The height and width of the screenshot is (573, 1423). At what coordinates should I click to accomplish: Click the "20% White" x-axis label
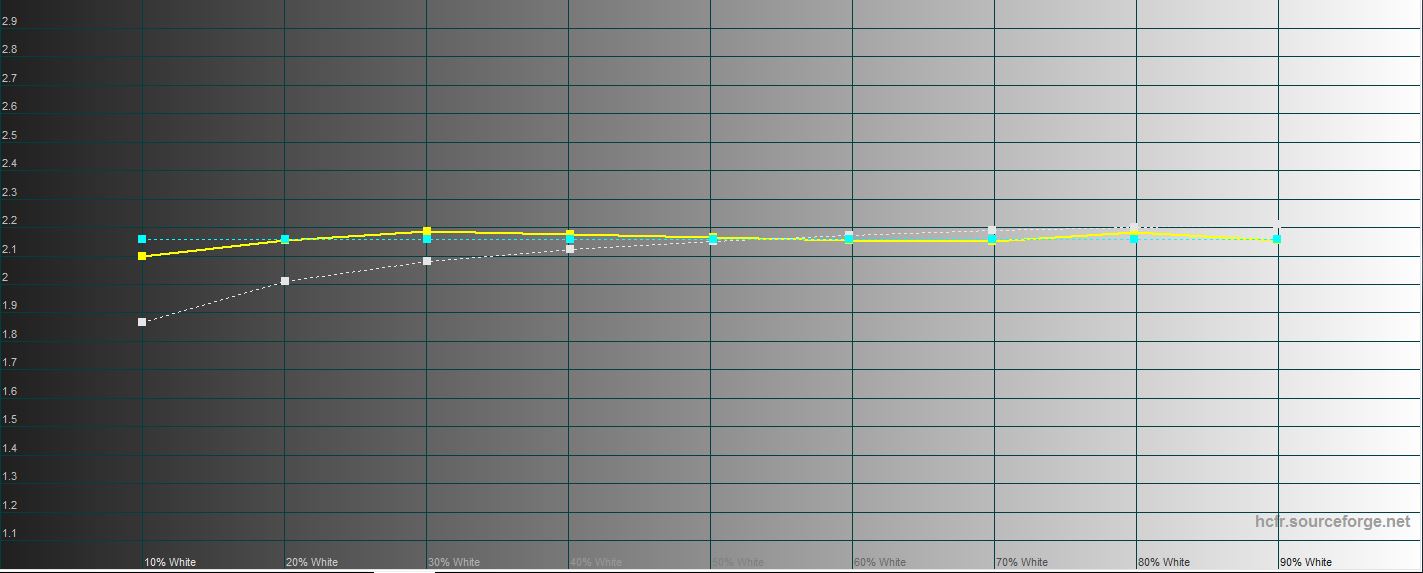click(x=312, y=562)
